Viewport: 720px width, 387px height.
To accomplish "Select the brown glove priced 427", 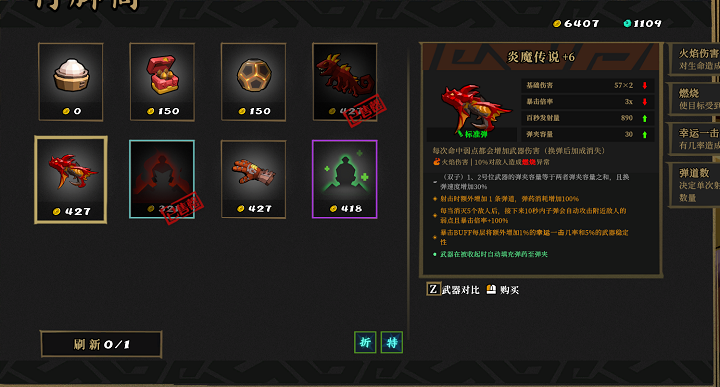I will click(253, 179).
